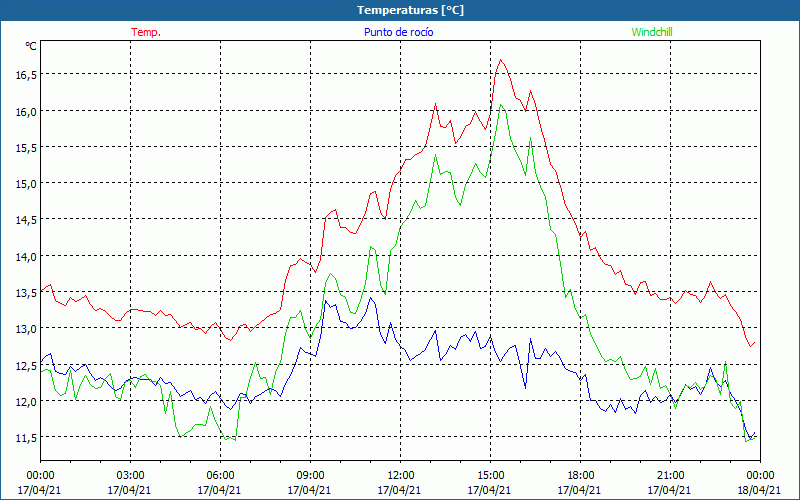Click the 'Temperaturas [°C]' chart title
The image size is (800, 500).
point(410,10)
